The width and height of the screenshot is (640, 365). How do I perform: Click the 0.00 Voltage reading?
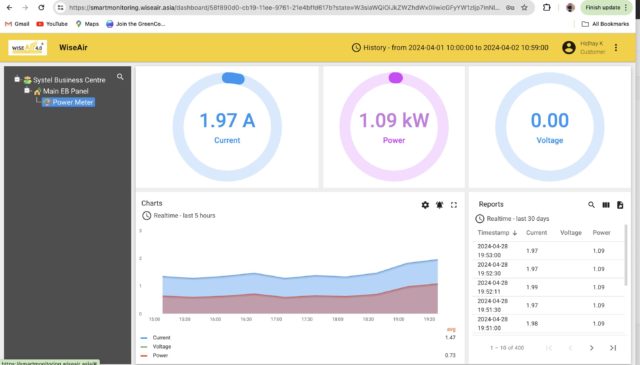pyautogui.click(x=550, y=120)
